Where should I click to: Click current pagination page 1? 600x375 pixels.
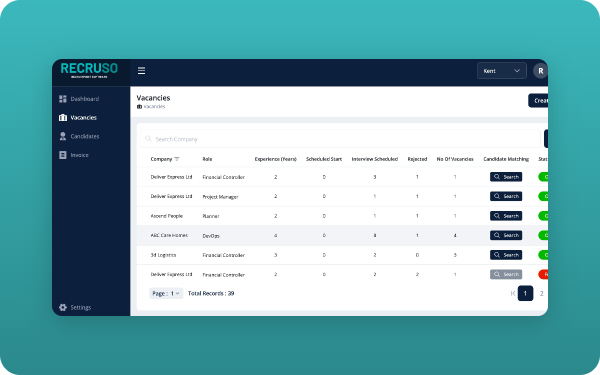(x=525, y=293)
